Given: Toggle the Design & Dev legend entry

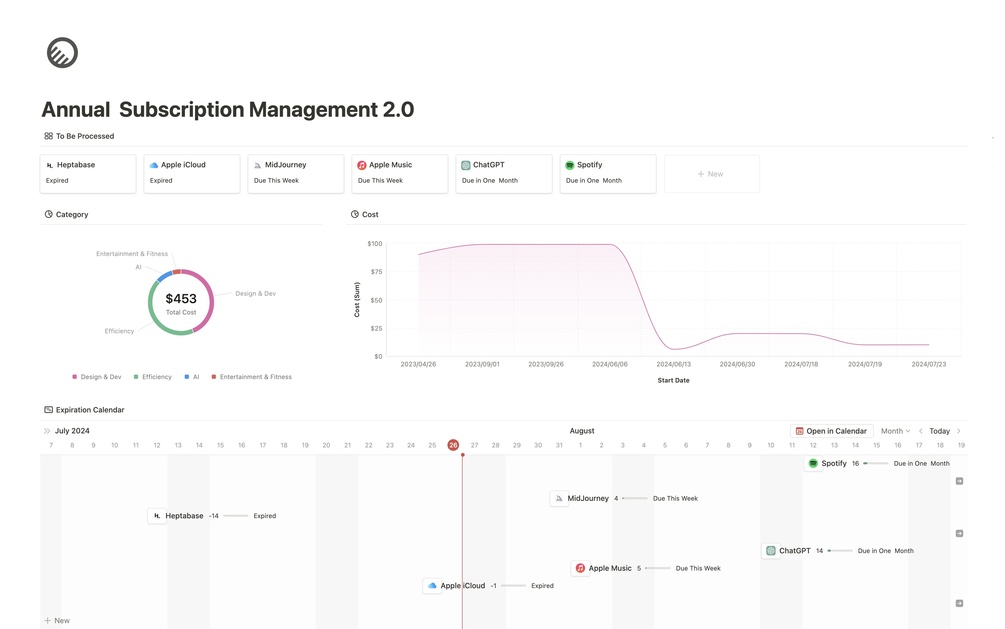Looking at the screenshot, I should coord(96,377).
